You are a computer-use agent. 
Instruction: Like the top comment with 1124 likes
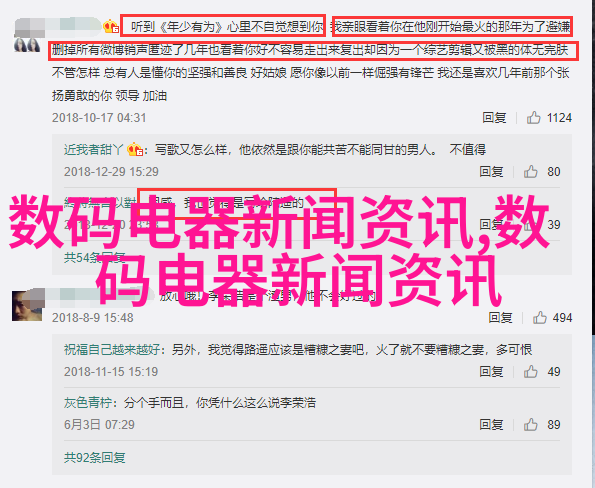(x=533, y=118)
